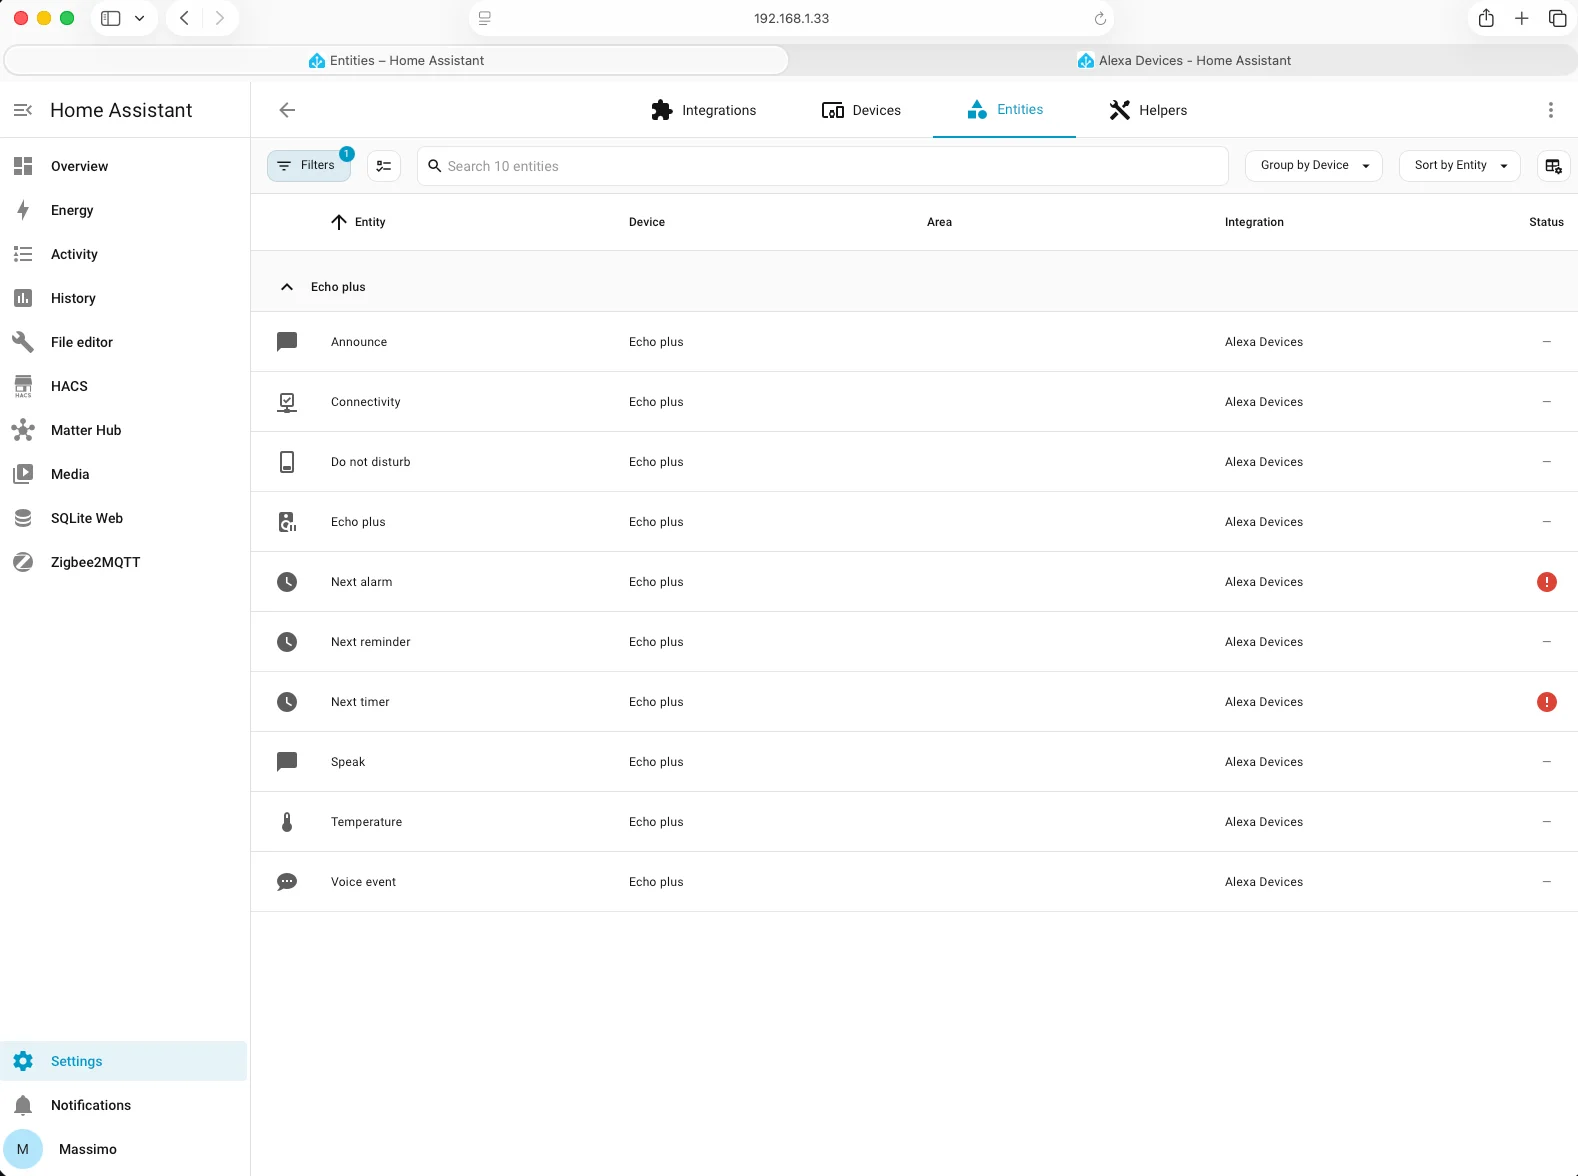Open the Next reminder entity row
Screen dimensions: 1578x1176
pyautogui.click(x=914, y=642)
